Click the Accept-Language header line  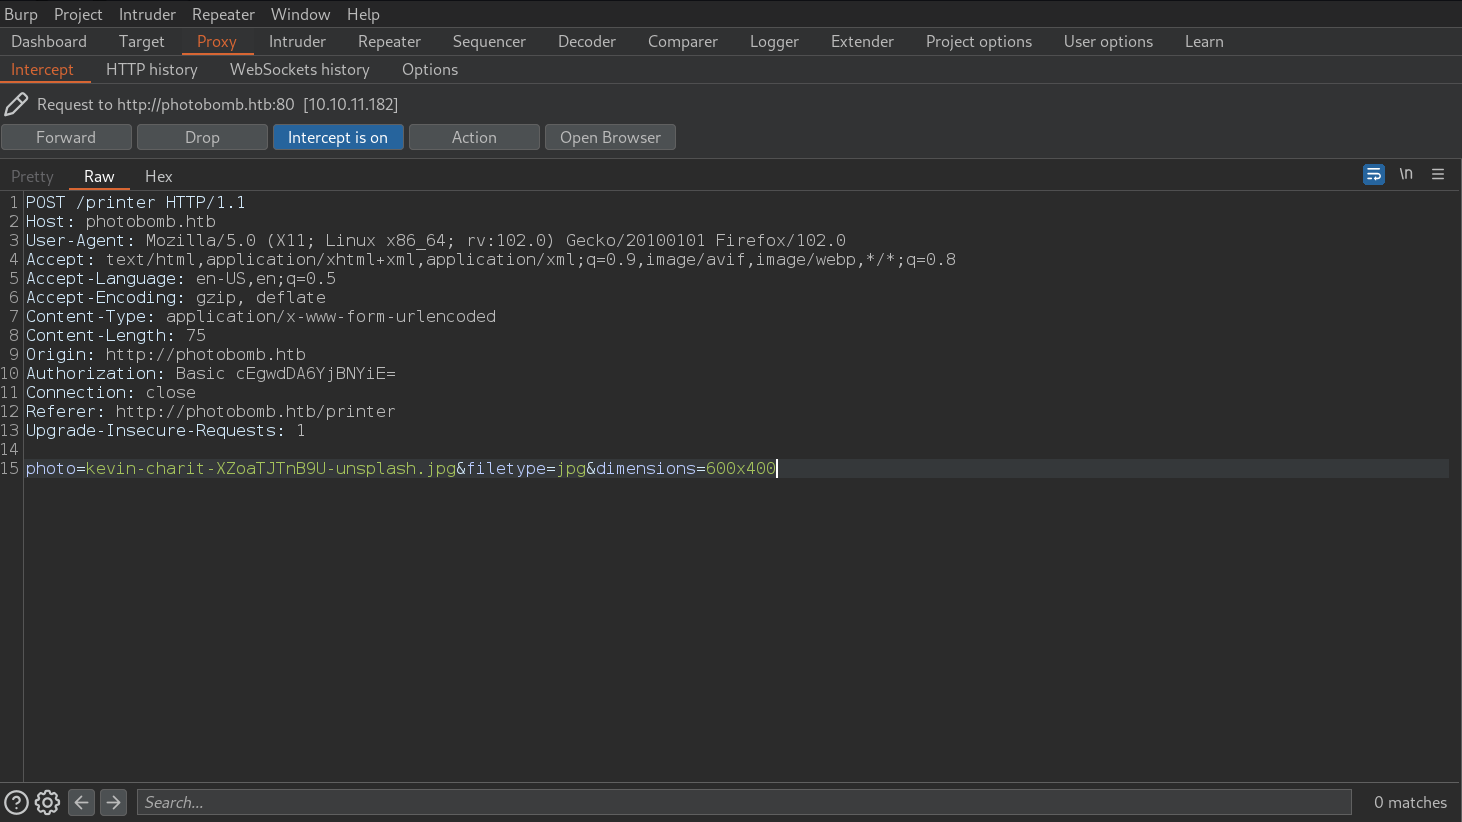coord(181,278)
